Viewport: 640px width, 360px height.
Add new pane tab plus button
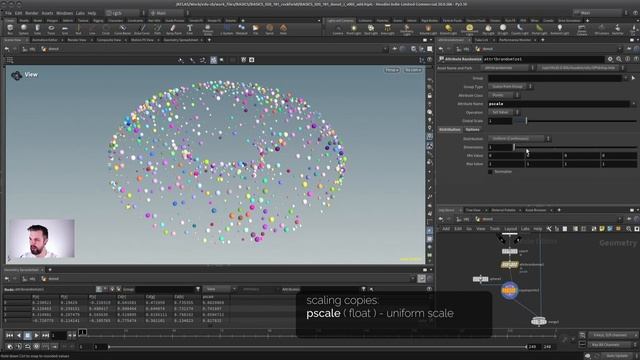pyautogui.click(x=209, y=40)
